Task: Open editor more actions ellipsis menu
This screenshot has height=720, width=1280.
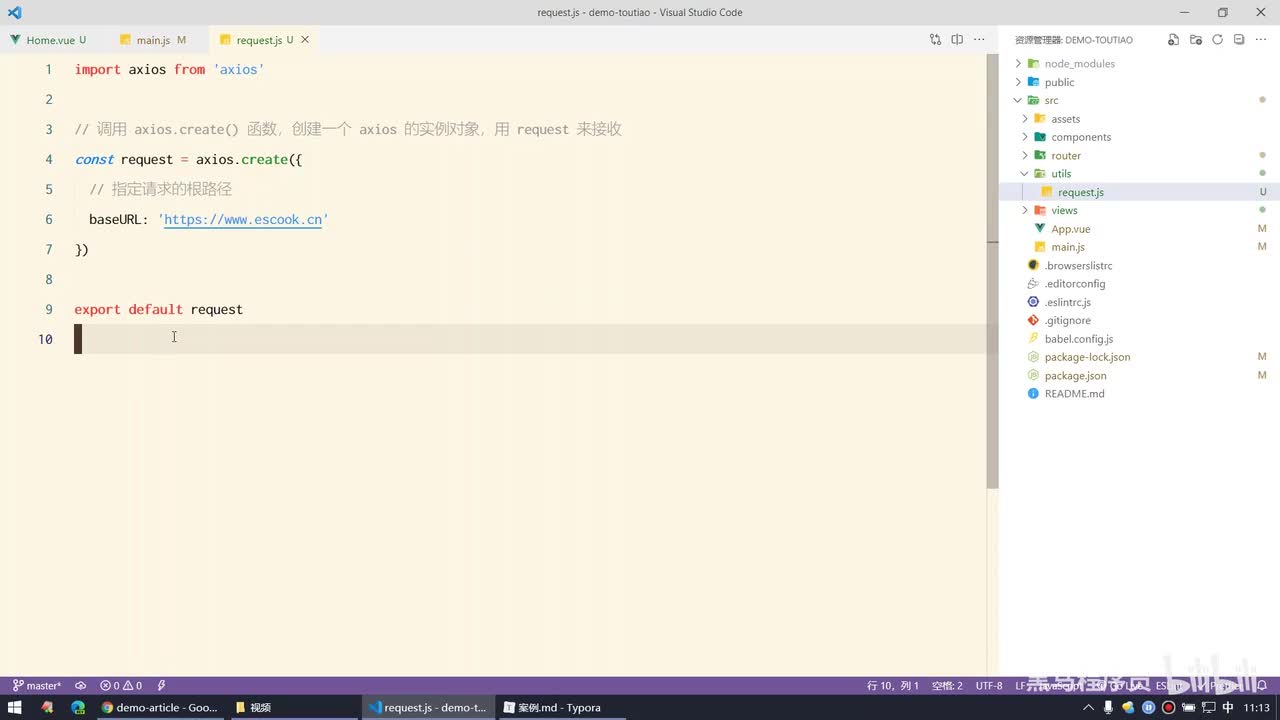Action: (979, 40)
